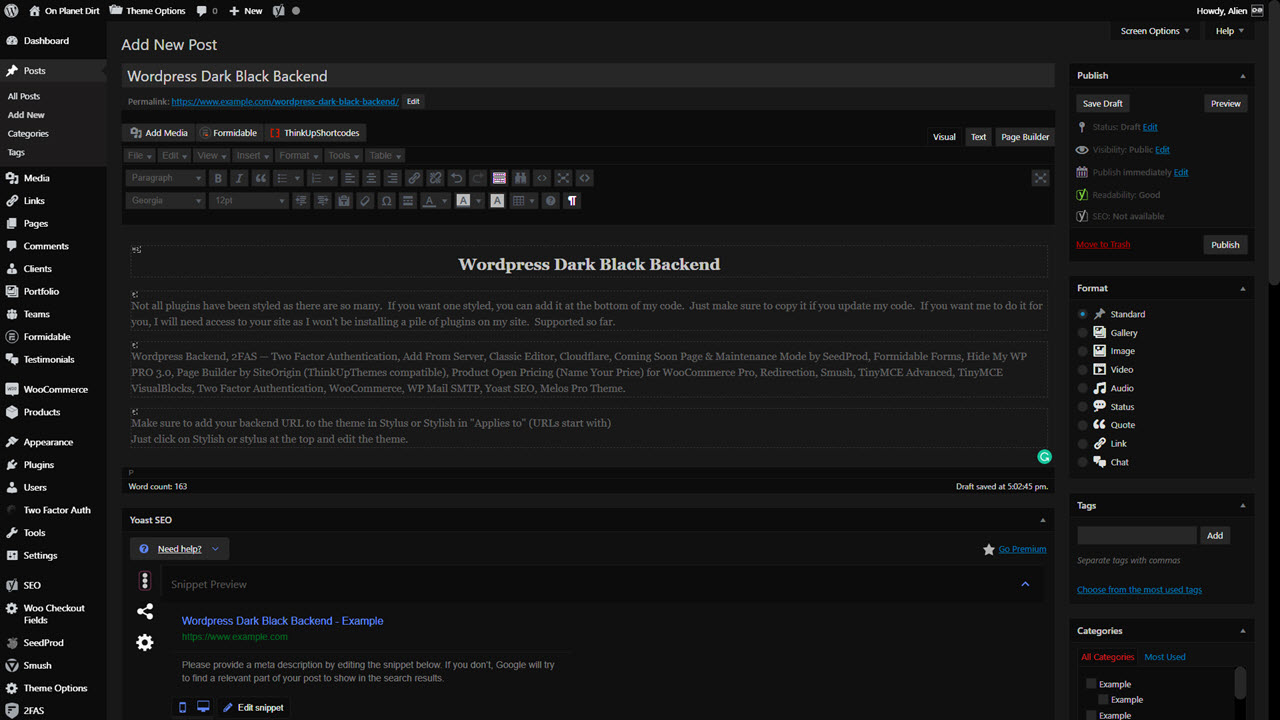Switch to the Text editor tab
1280x720 pixels.
978,137
